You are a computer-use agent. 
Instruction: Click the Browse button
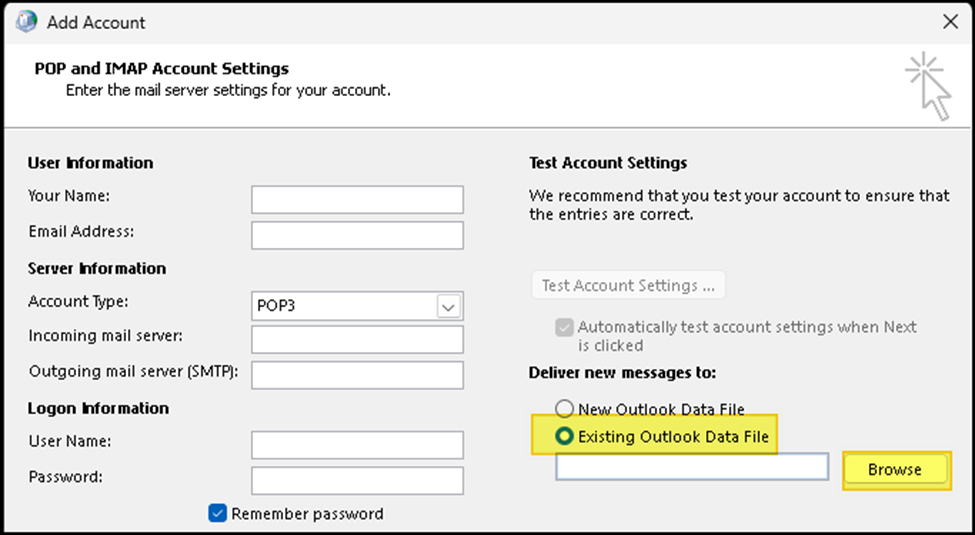(x=895, y=470)
